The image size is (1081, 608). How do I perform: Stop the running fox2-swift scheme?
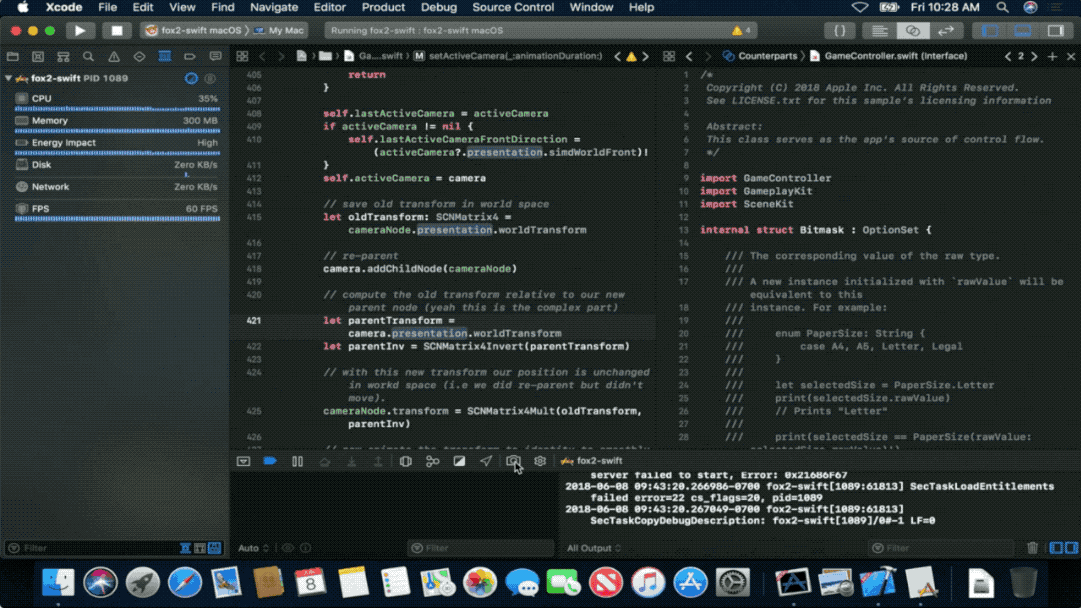tap(117, 30)
